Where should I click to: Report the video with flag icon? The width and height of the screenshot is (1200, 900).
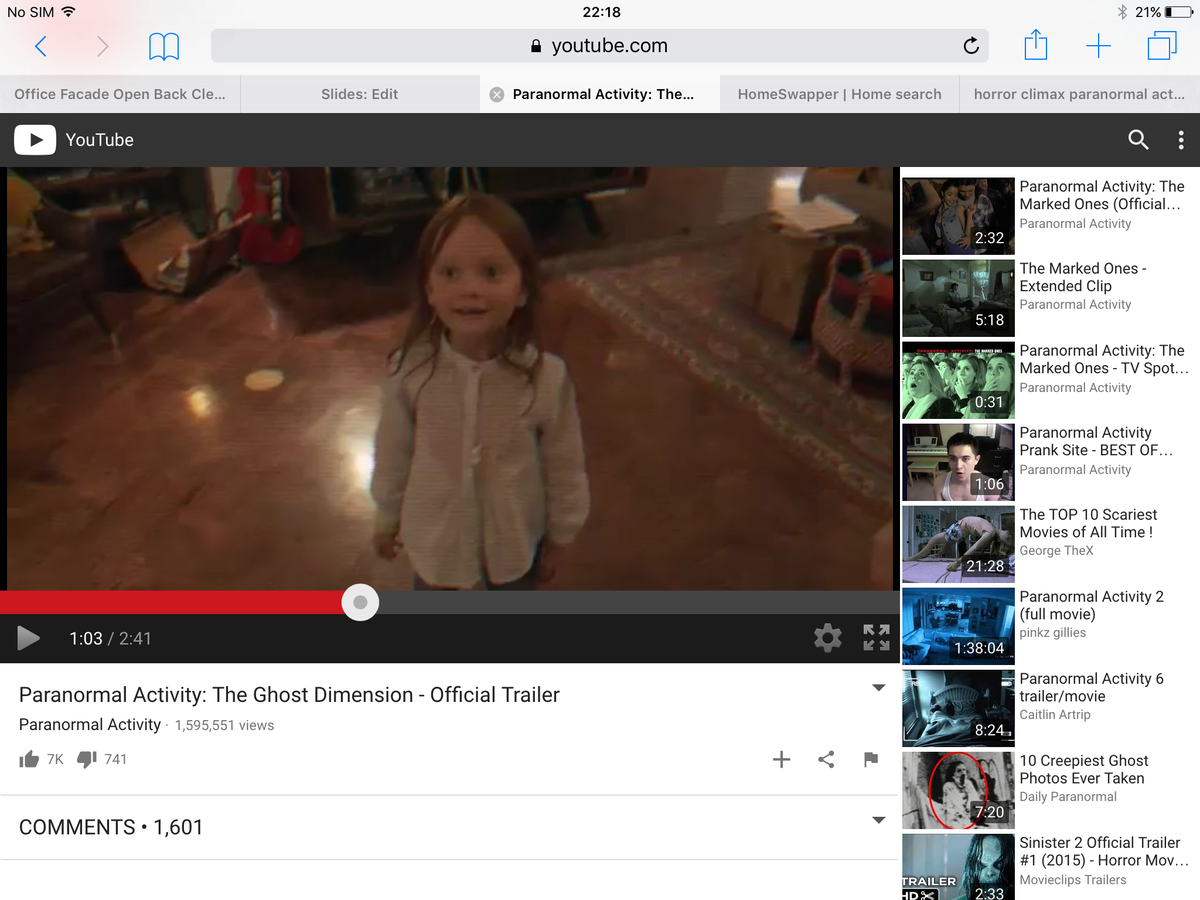click(871, 760)
